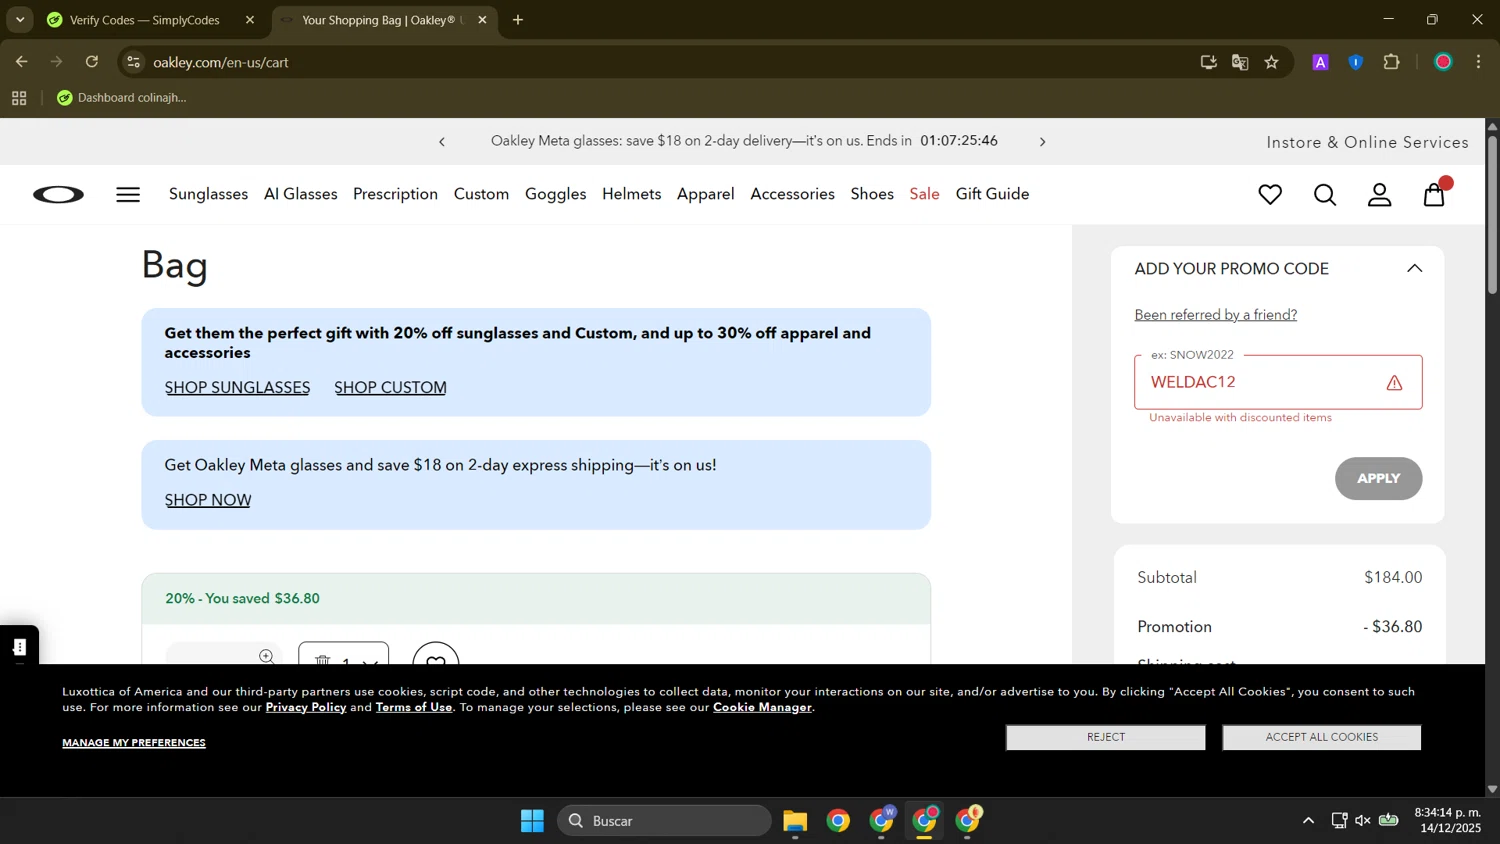Install app icon in address bar
The height and width of the screenshot is (844, 1500).
click(1208, 62)
